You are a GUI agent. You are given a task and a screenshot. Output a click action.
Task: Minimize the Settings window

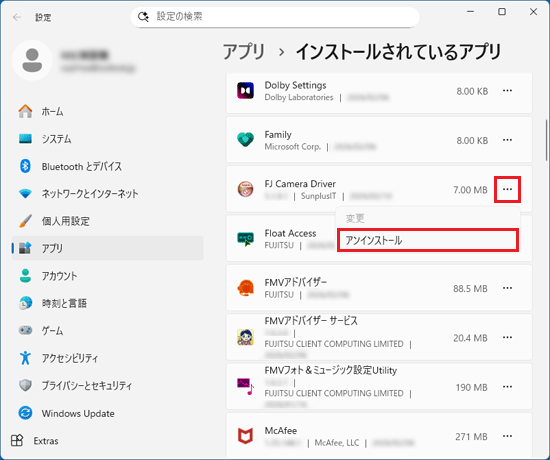tap(470, 12)
